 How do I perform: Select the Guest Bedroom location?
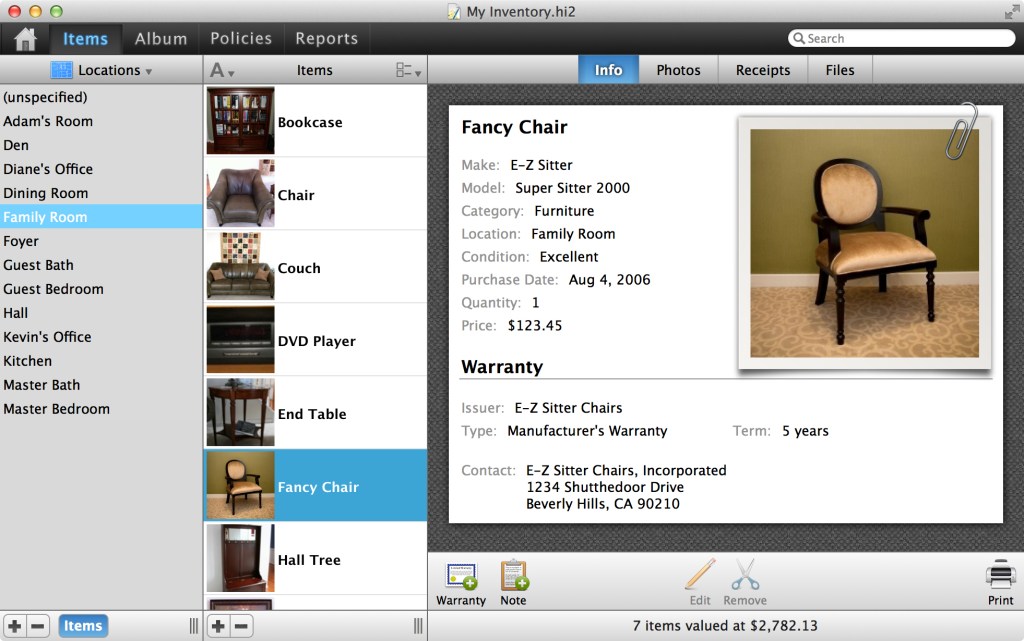tap(101, 289)
